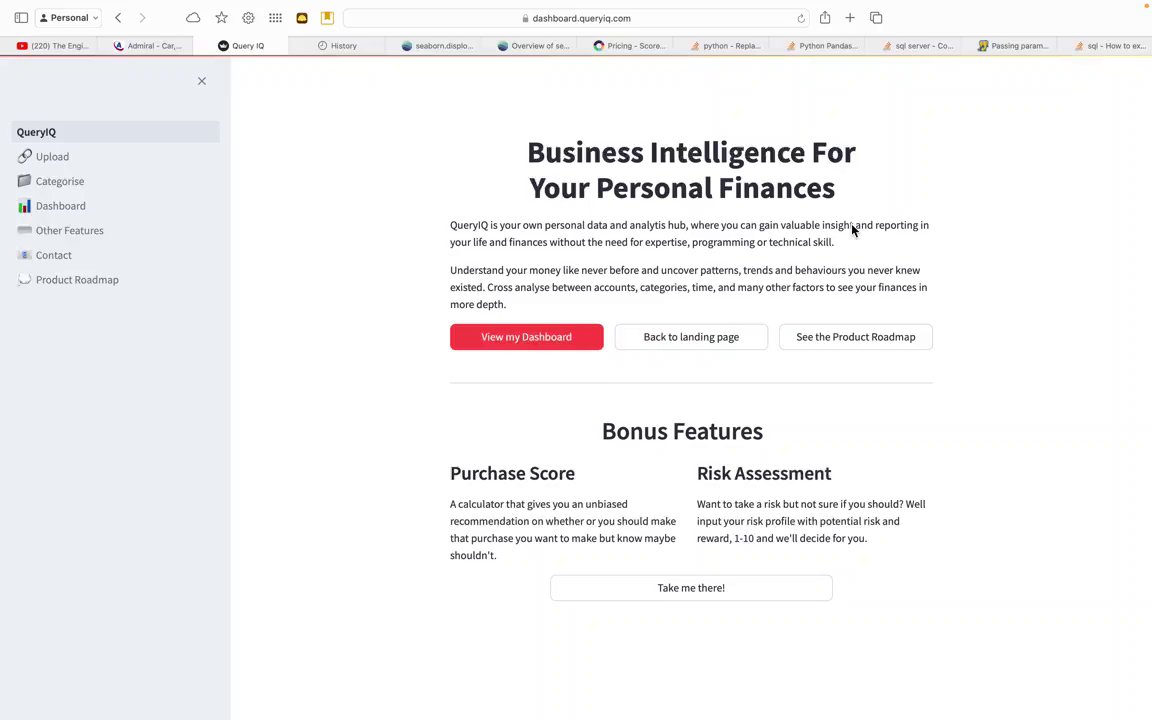Click the speech bubble icon beside Product Roadmap
1152x720 pixels.
[24, 279]
